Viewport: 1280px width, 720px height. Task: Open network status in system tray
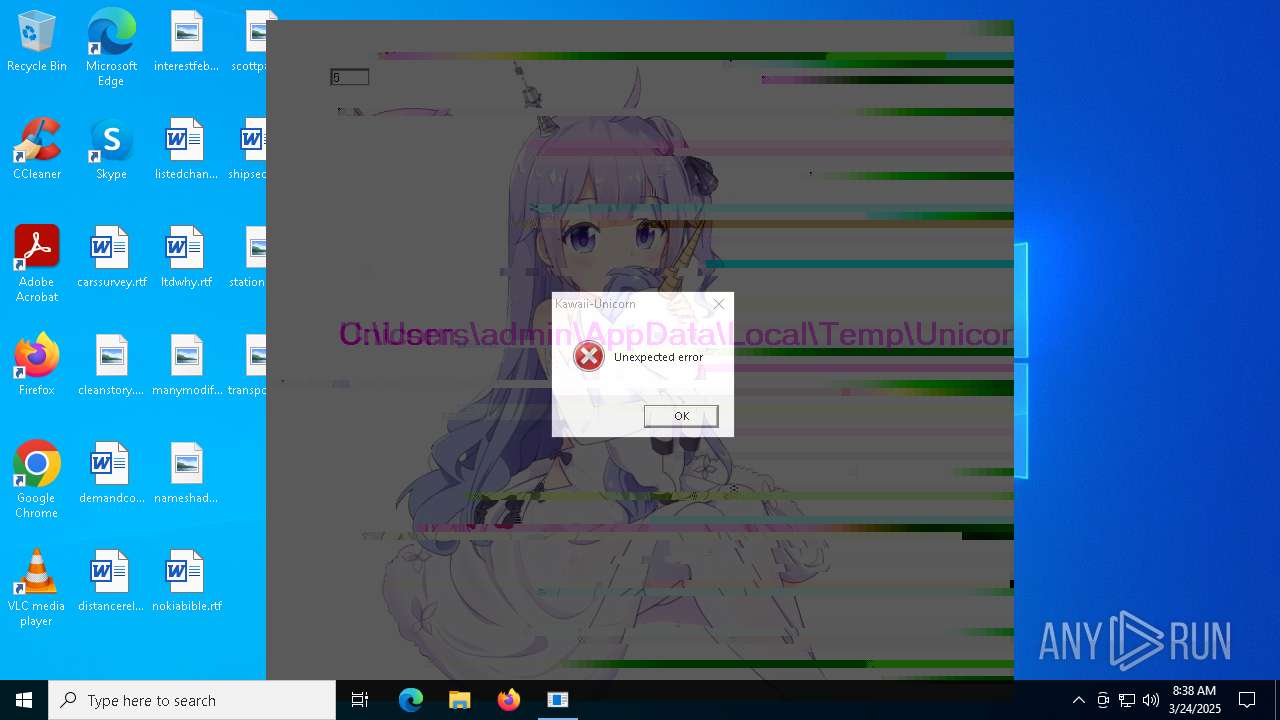(x=1127, y=700)
